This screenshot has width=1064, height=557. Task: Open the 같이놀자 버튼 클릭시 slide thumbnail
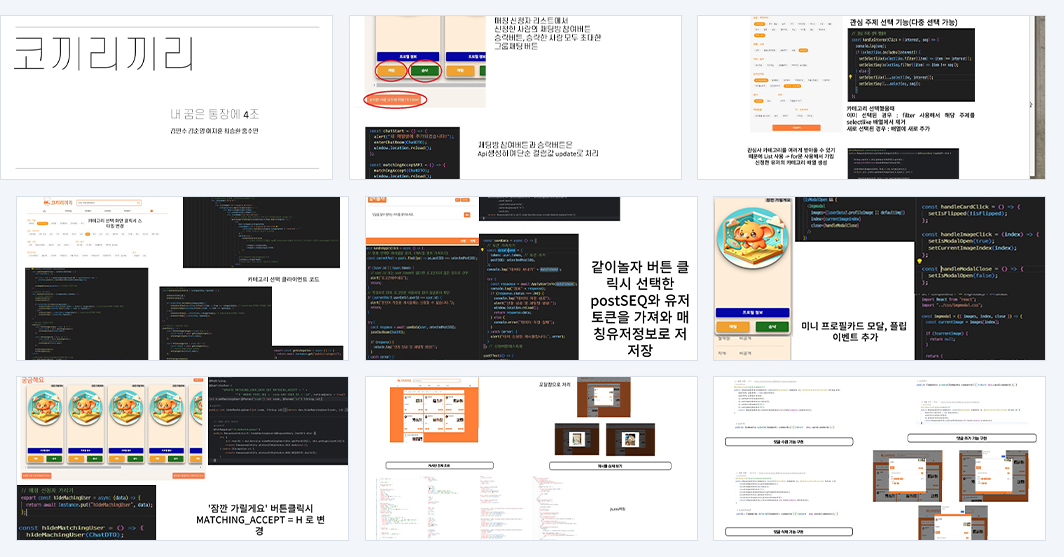[x=531, y=278]
